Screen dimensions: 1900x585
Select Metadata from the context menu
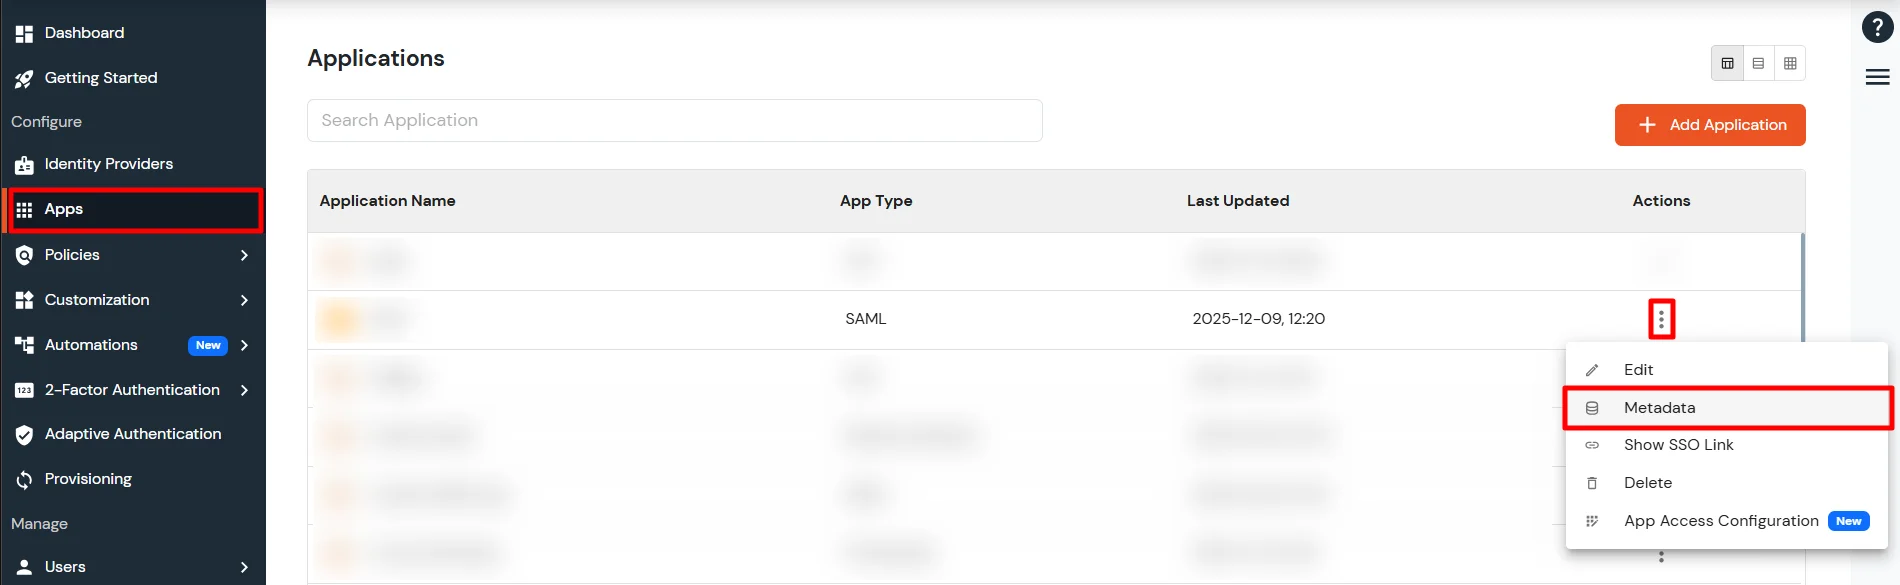(x=1659, y=408)
